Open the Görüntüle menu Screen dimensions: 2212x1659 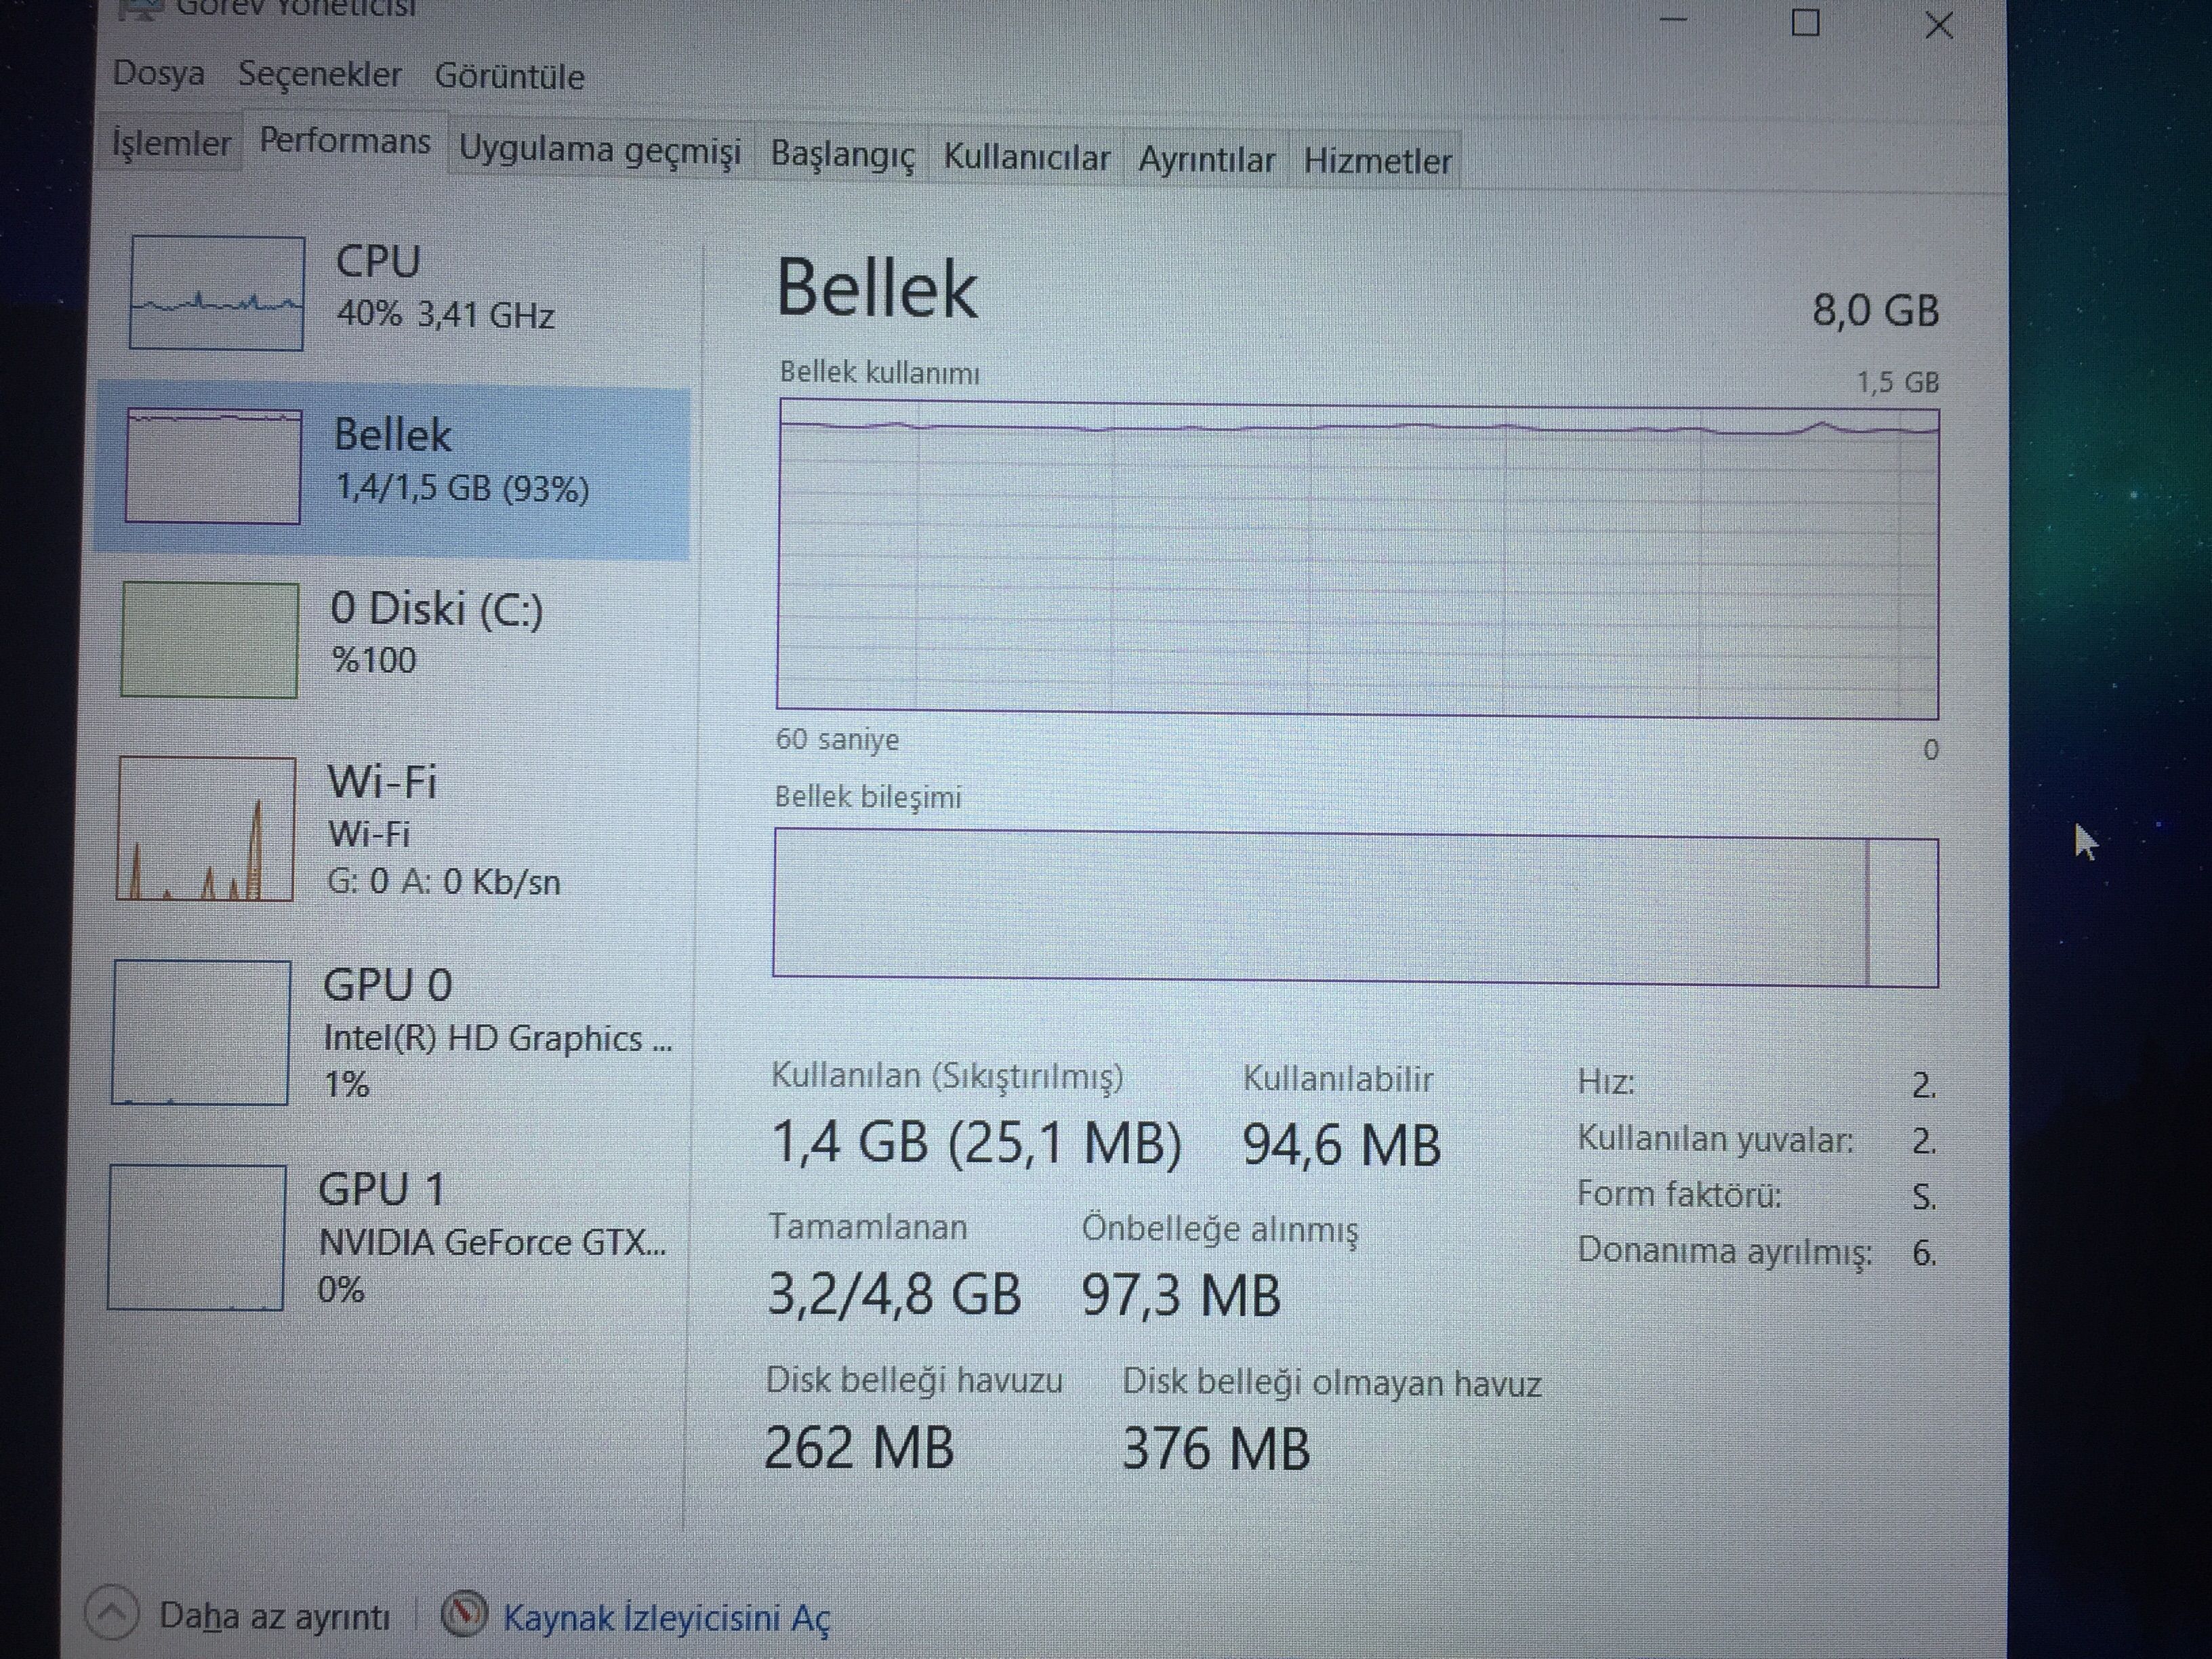(509, 77)
